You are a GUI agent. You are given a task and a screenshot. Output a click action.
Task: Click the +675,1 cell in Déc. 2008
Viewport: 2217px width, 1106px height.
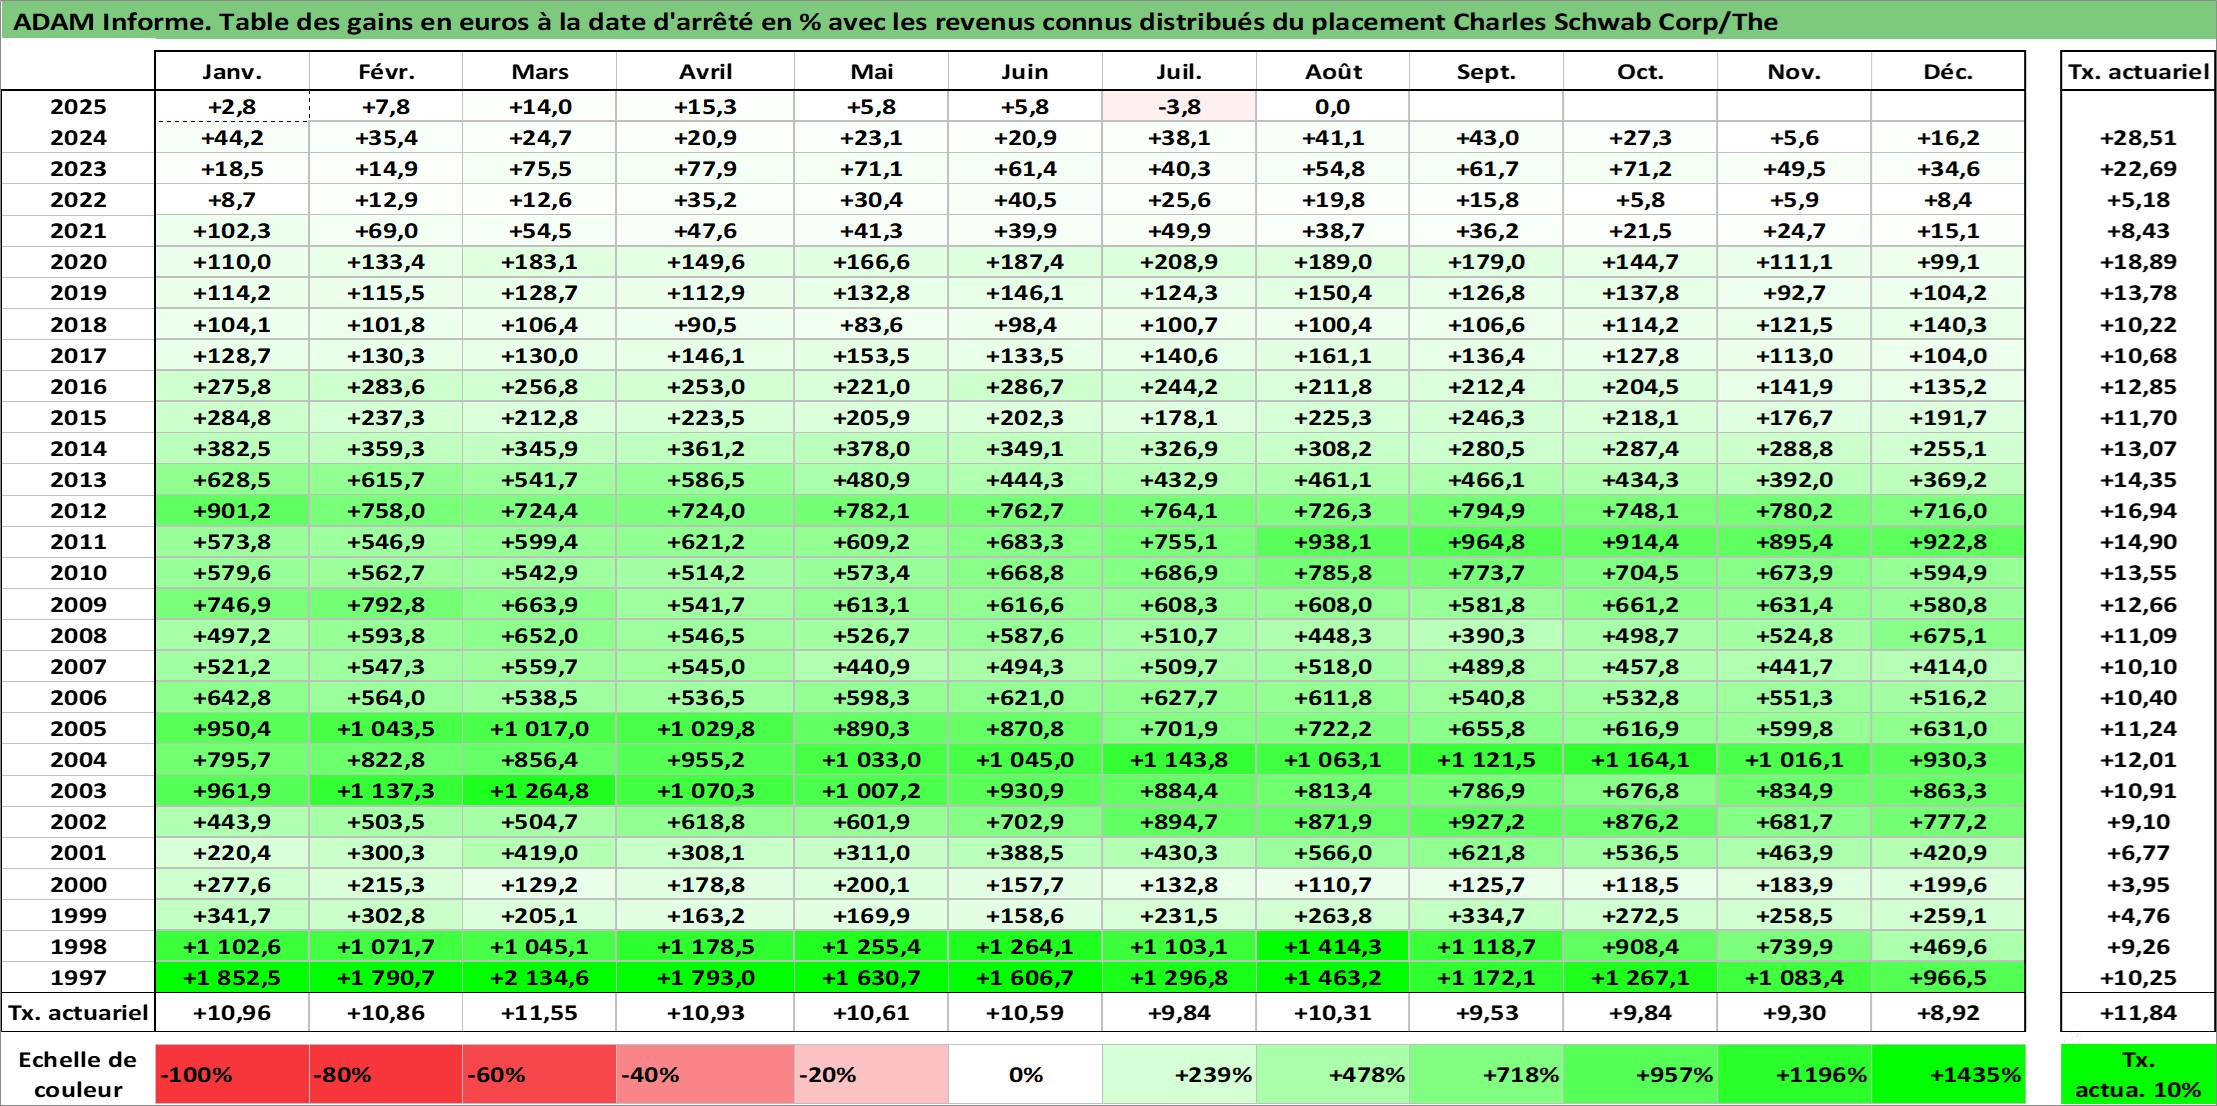click(x=1948, y=635)
